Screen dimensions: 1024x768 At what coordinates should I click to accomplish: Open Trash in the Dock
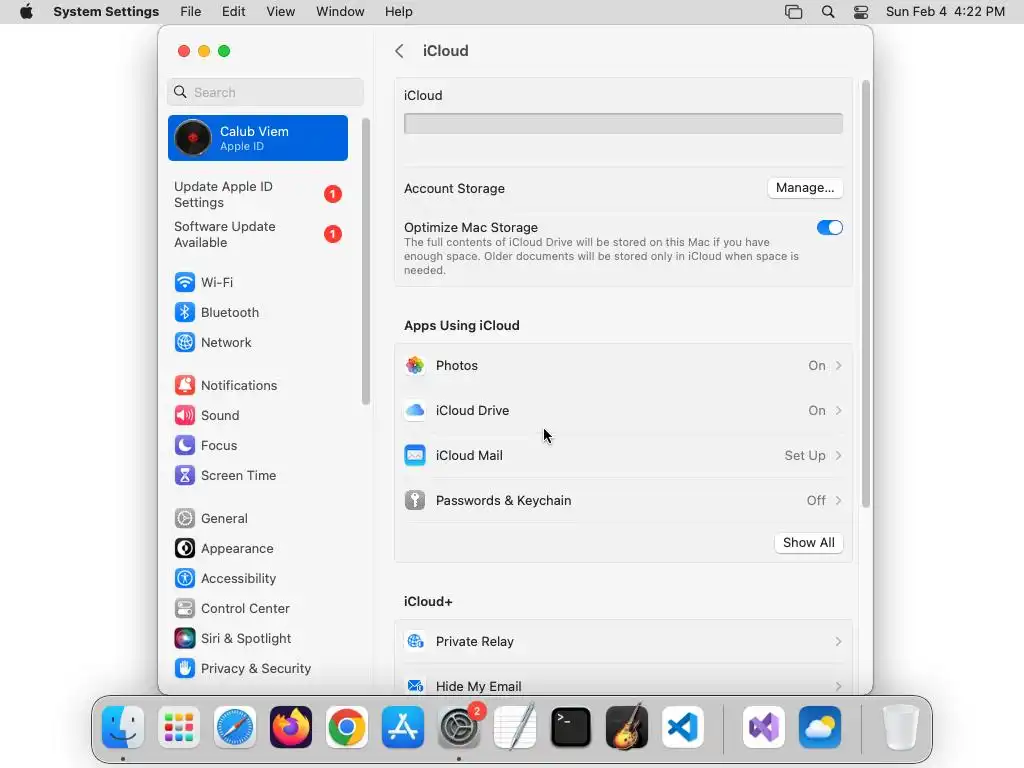[901, 728]
